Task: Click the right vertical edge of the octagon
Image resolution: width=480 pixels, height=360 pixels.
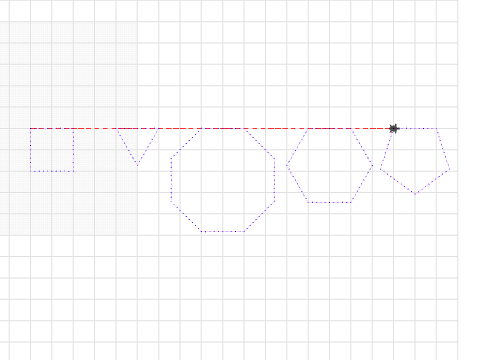Action: coord(275,180)
